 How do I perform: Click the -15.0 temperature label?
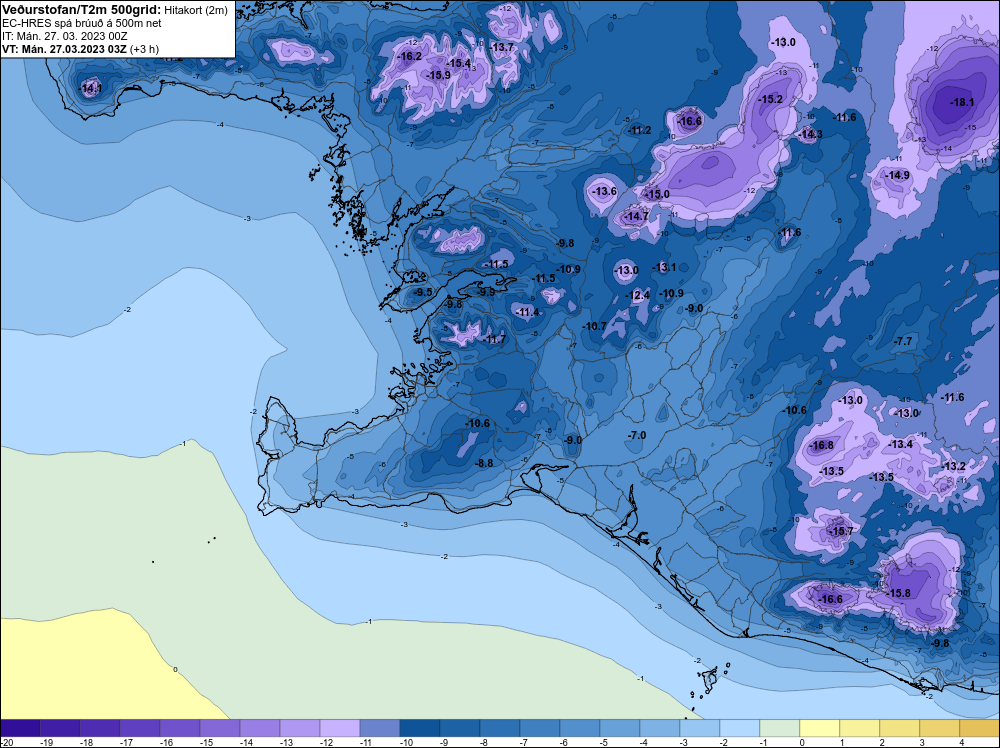pyautogui.click(x=657, y=194)
